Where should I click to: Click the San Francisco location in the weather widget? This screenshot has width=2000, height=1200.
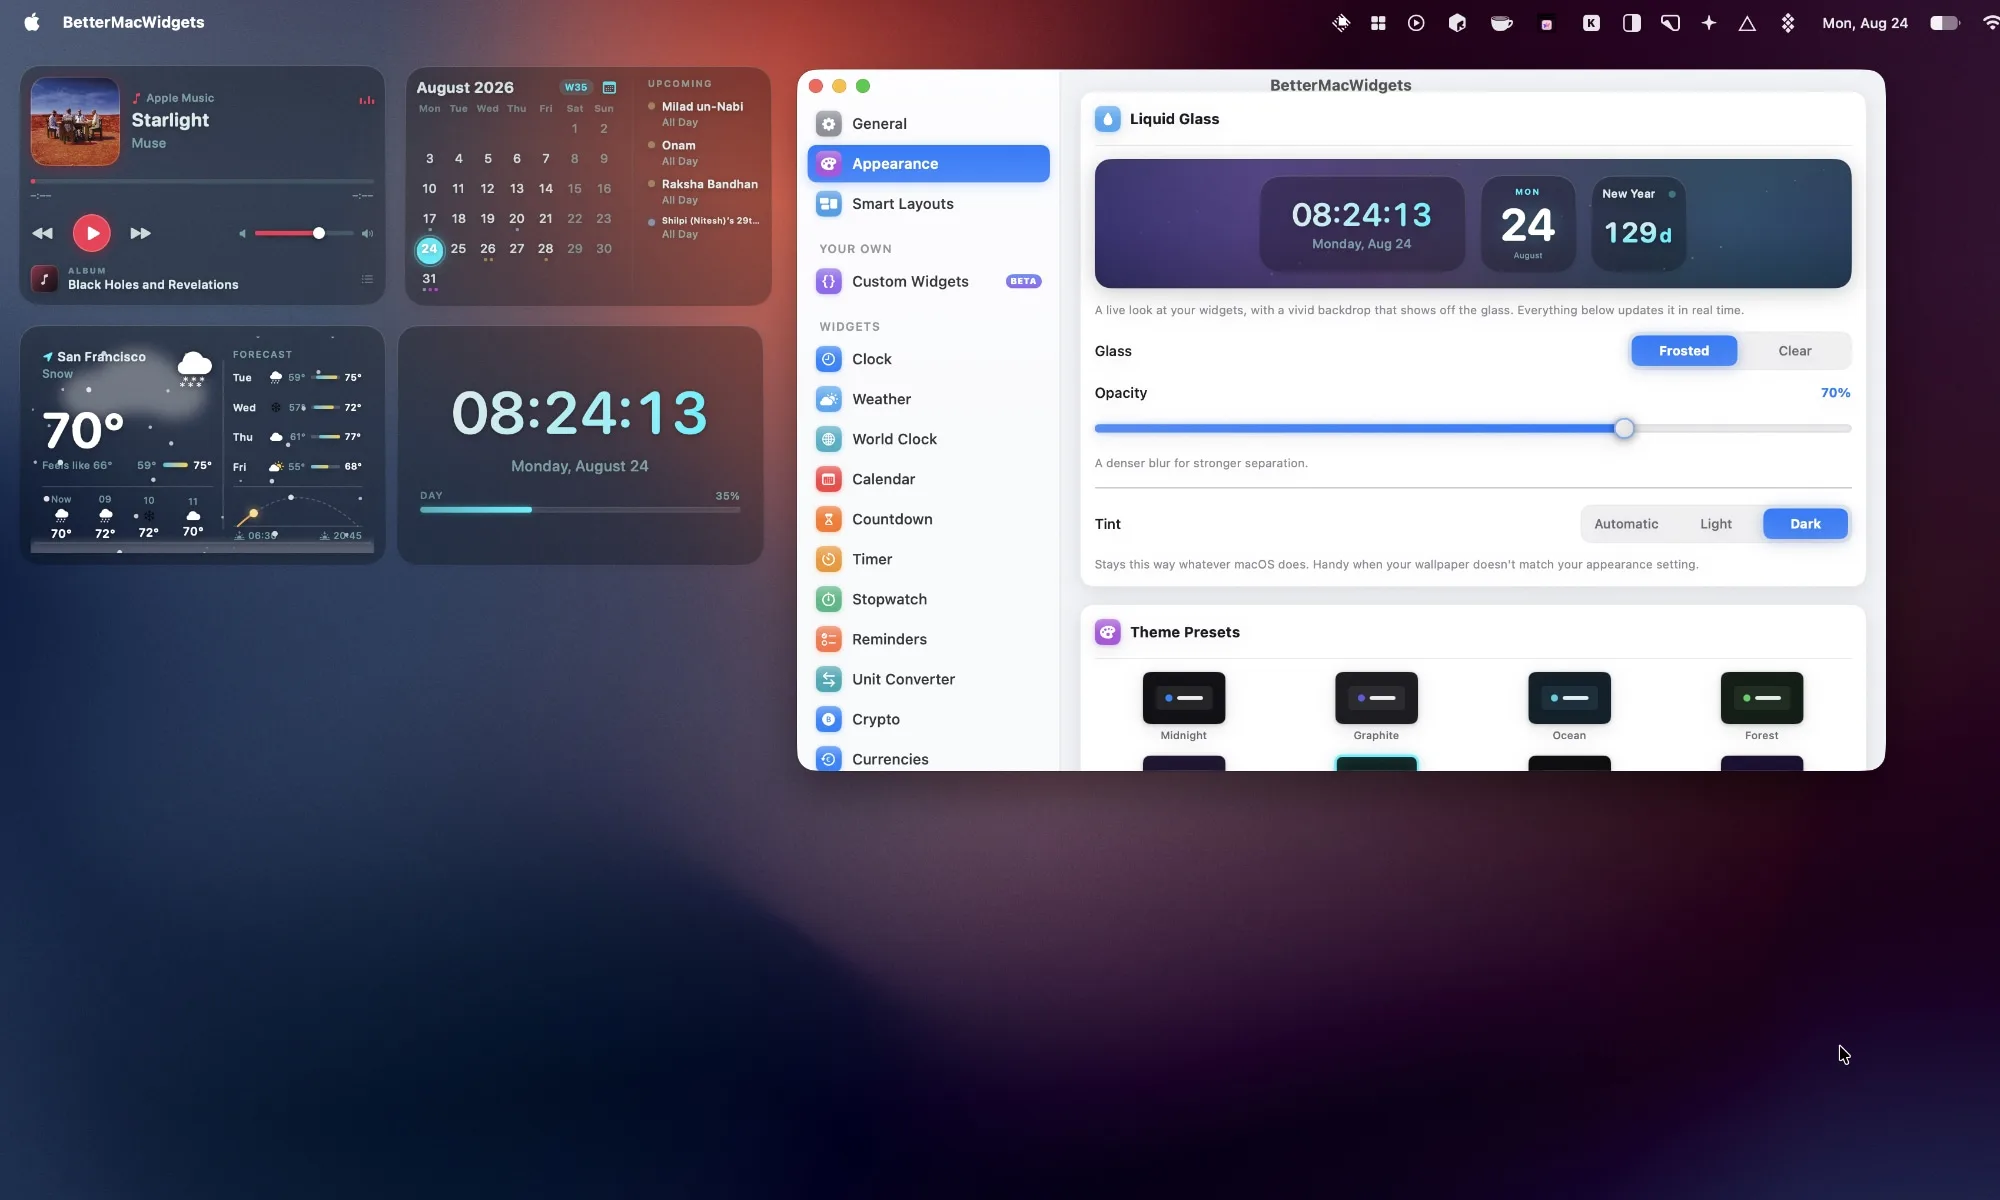click(x=94, y=357)
